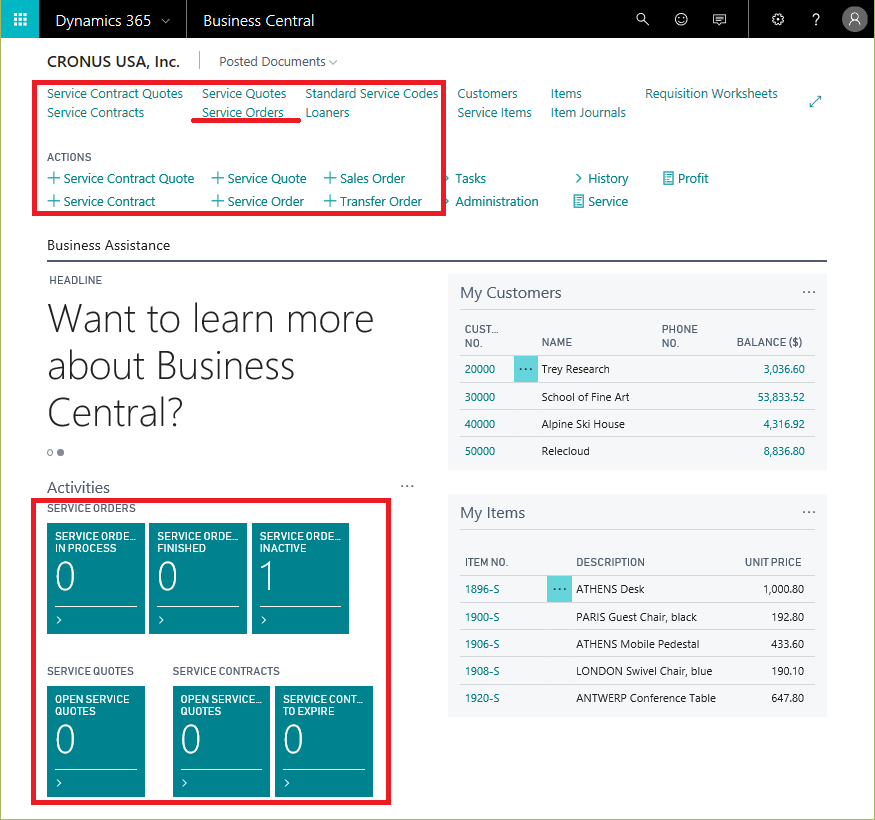Select first headline pagination dot

[50, 453]
